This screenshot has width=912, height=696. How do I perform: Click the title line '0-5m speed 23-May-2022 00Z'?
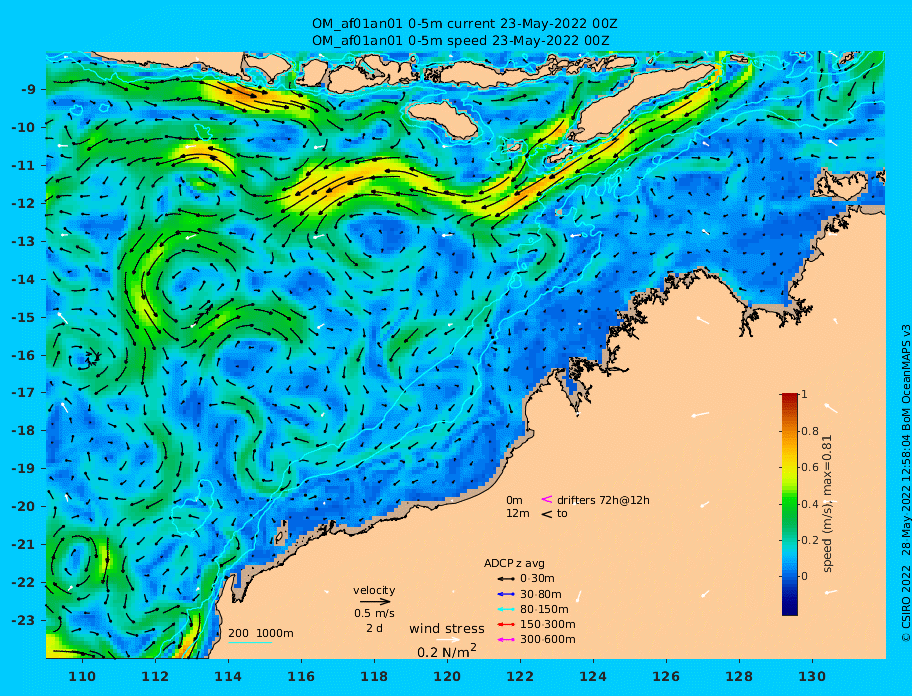tap(461, 41)
